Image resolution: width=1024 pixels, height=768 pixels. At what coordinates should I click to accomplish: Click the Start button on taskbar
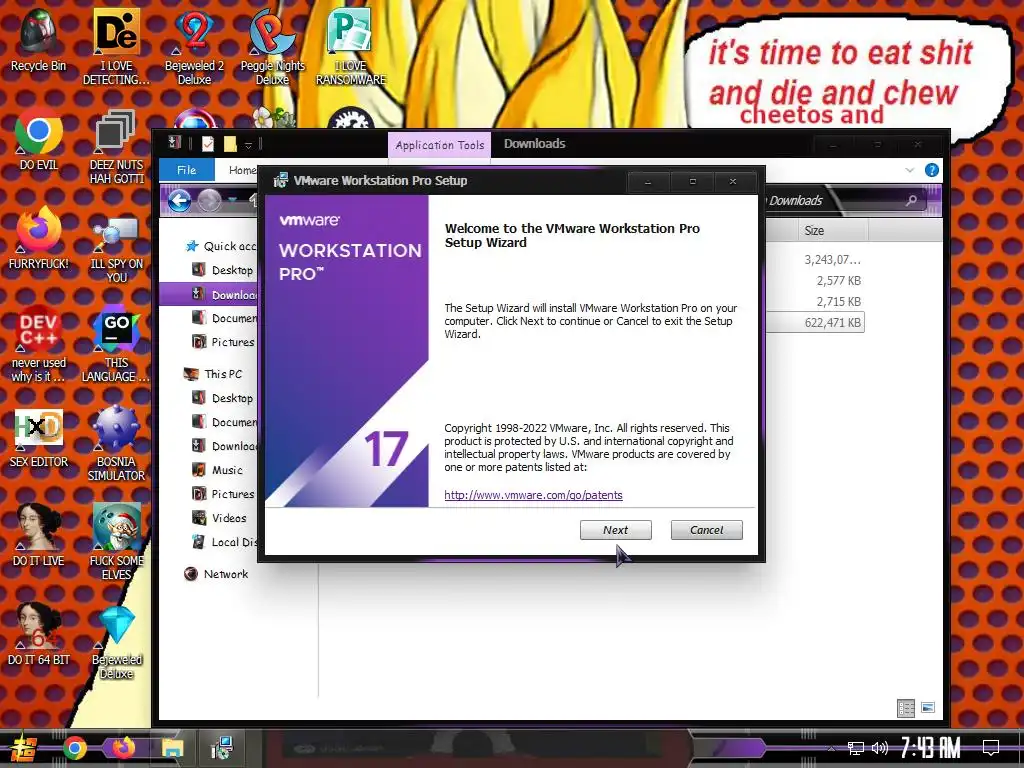click(x=22, y=748)
